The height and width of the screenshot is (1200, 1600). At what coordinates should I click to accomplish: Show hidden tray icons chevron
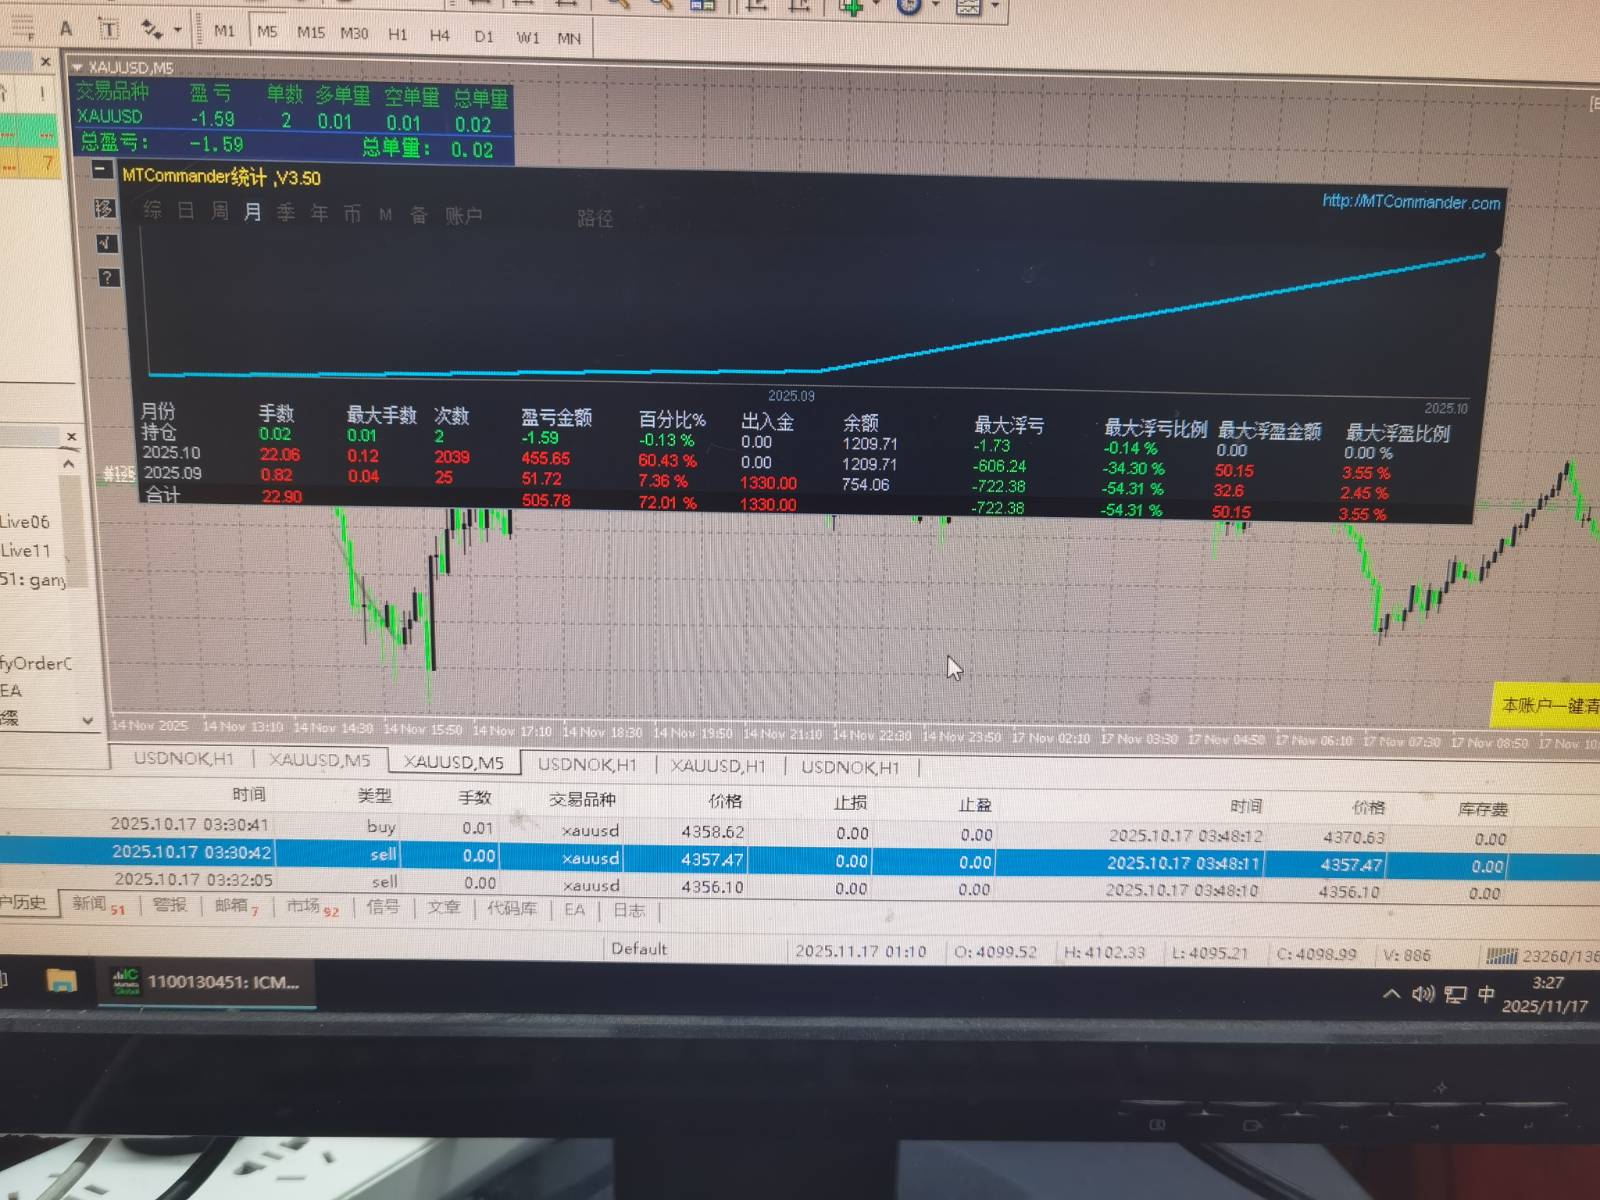1391,993
